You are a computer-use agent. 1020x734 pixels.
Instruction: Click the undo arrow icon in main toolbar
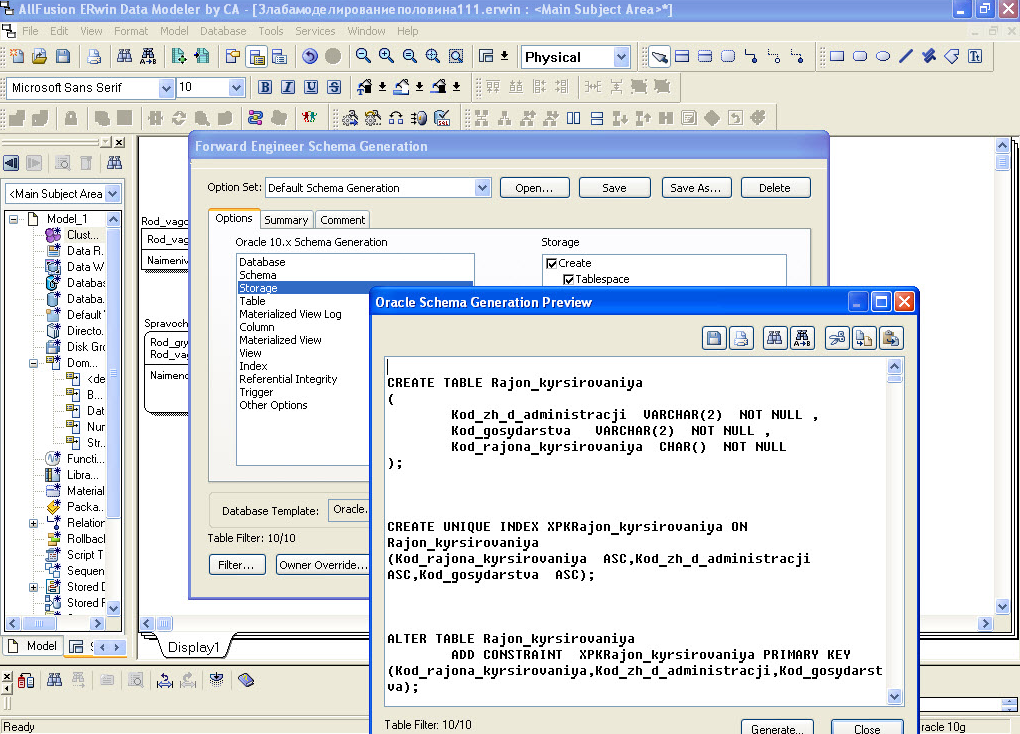click(310, 57)
